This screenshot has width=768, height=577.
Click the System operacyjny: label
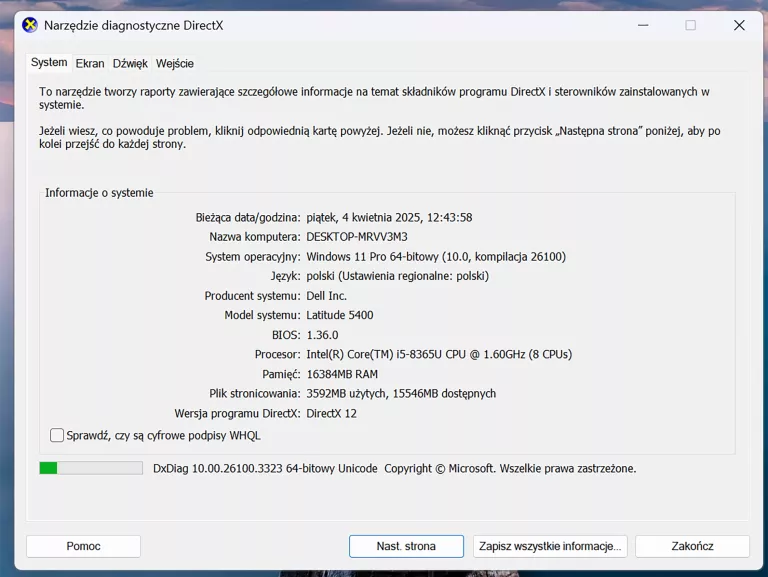pos(253,257)
